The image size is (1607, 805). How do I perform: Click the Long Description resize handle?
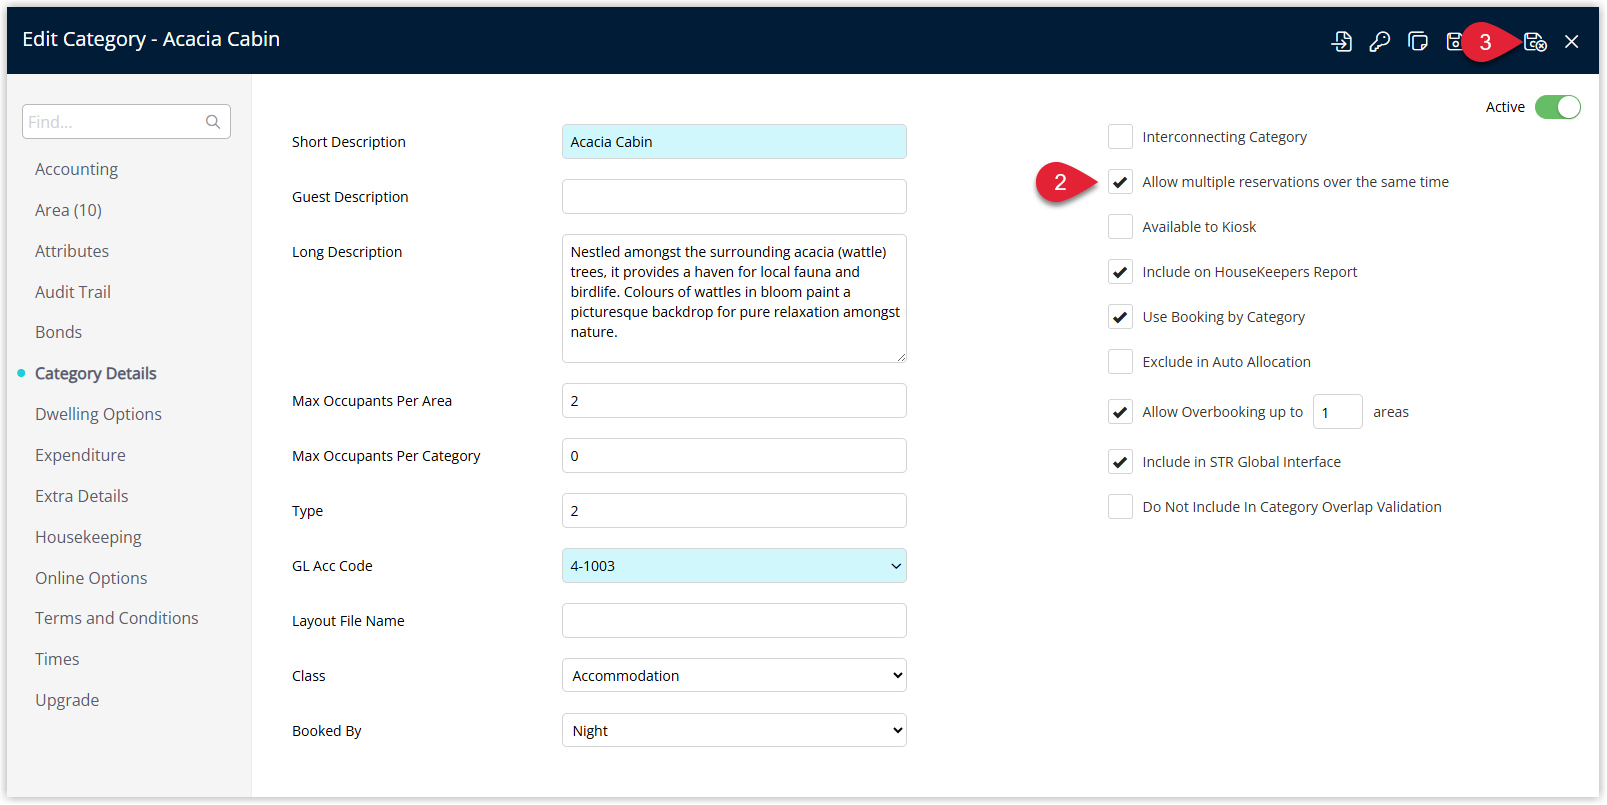click(900, 356)
